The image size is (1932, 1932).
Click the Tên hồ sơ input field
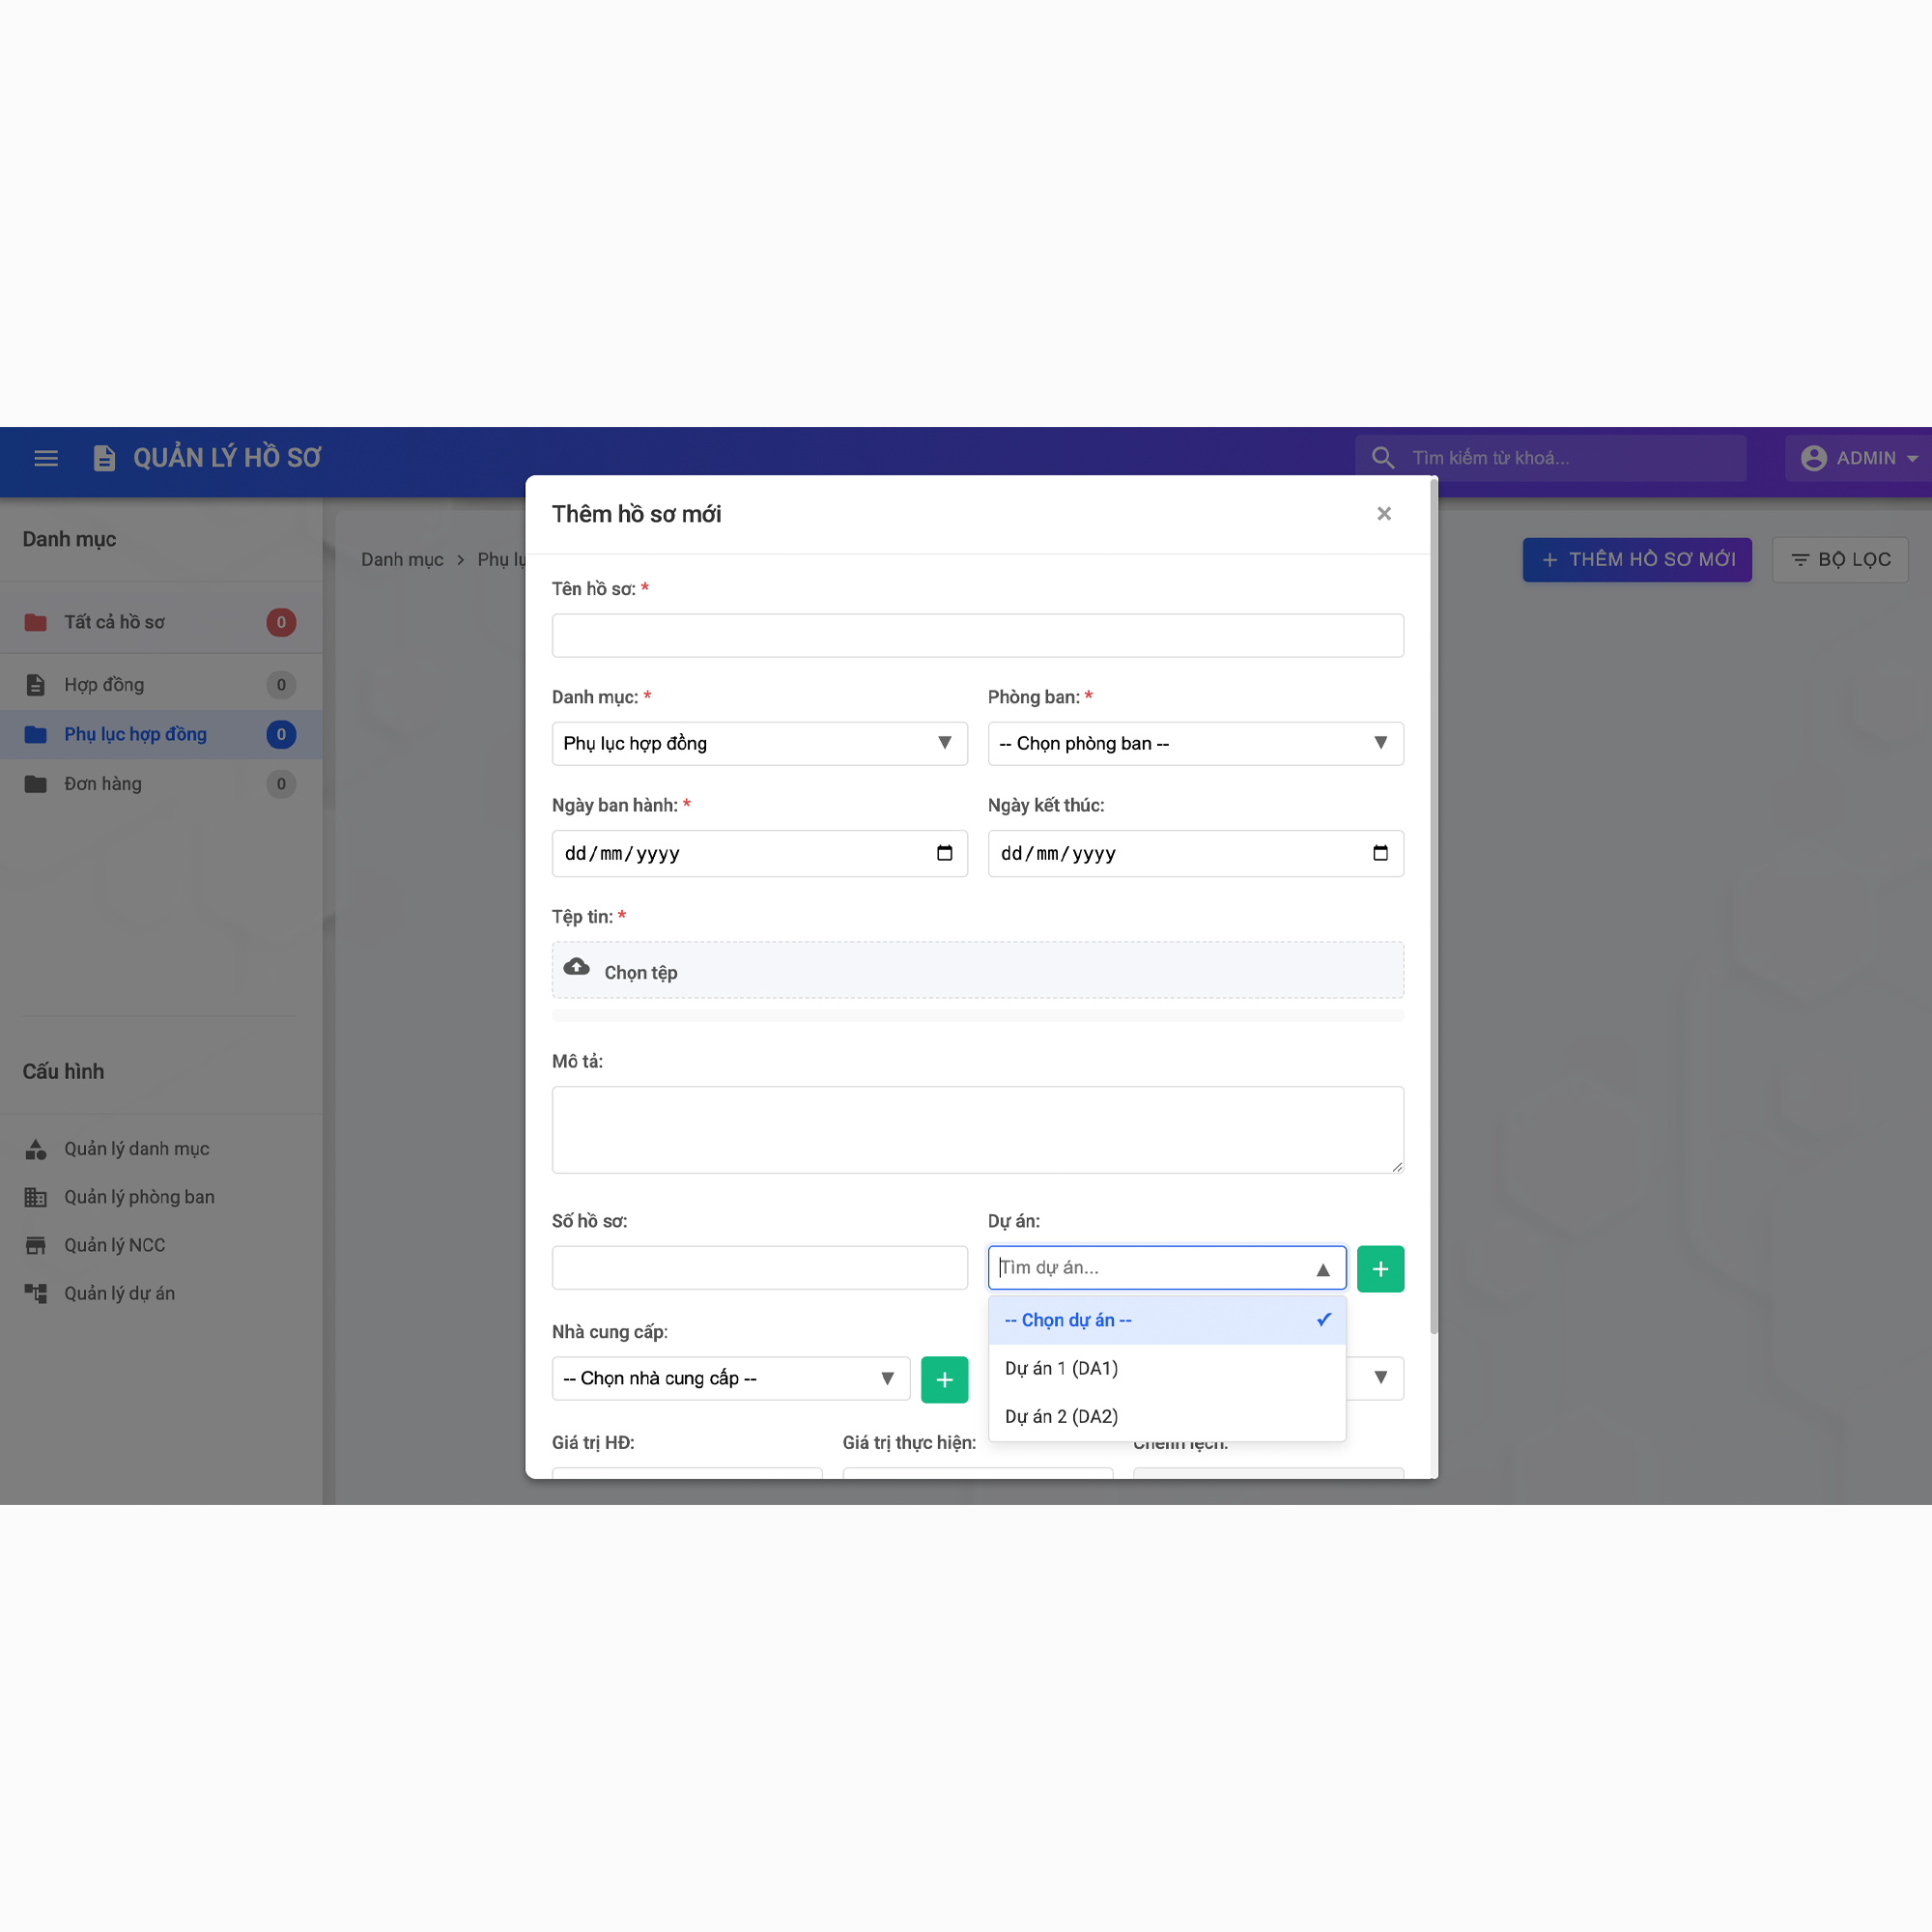coord(977,635)
